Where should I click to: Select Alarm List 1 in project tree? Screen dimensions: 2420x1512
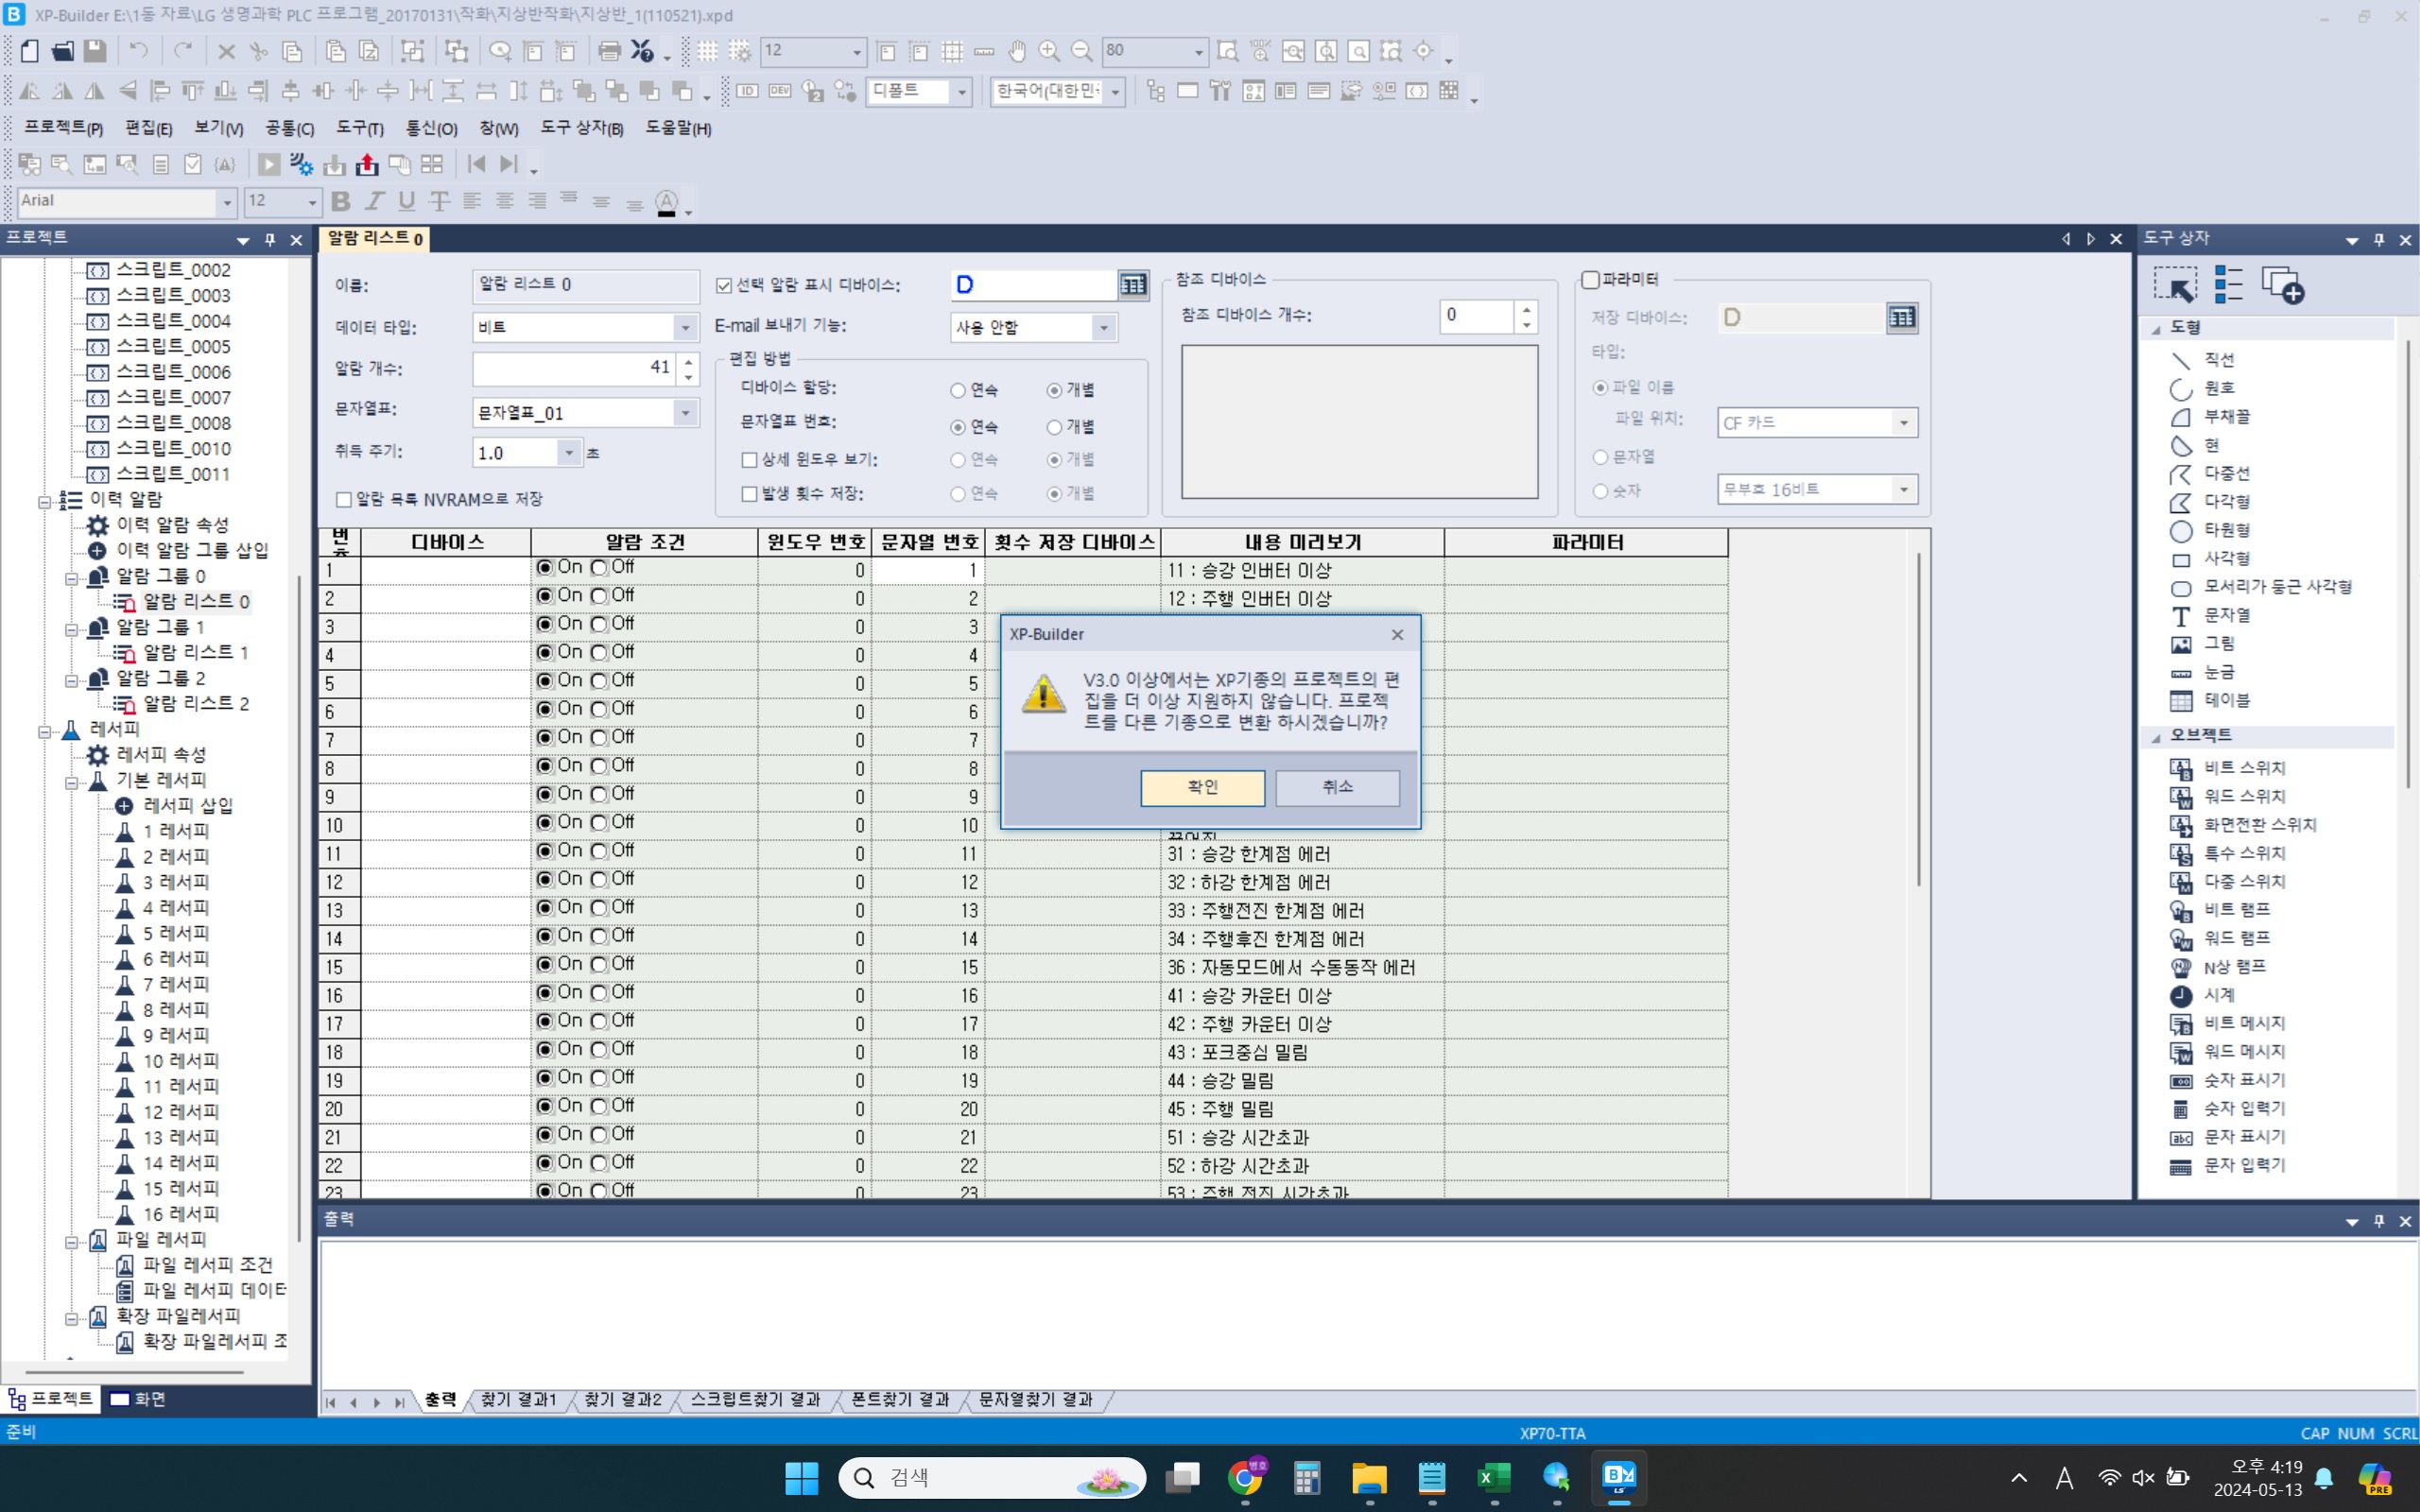point(195,653)
